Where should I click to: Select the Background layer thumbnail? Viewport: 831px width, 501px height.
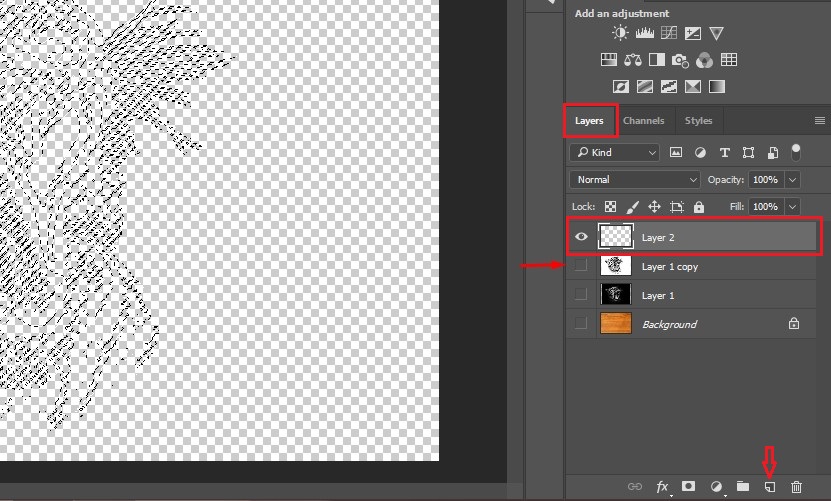tap(616, 323)
